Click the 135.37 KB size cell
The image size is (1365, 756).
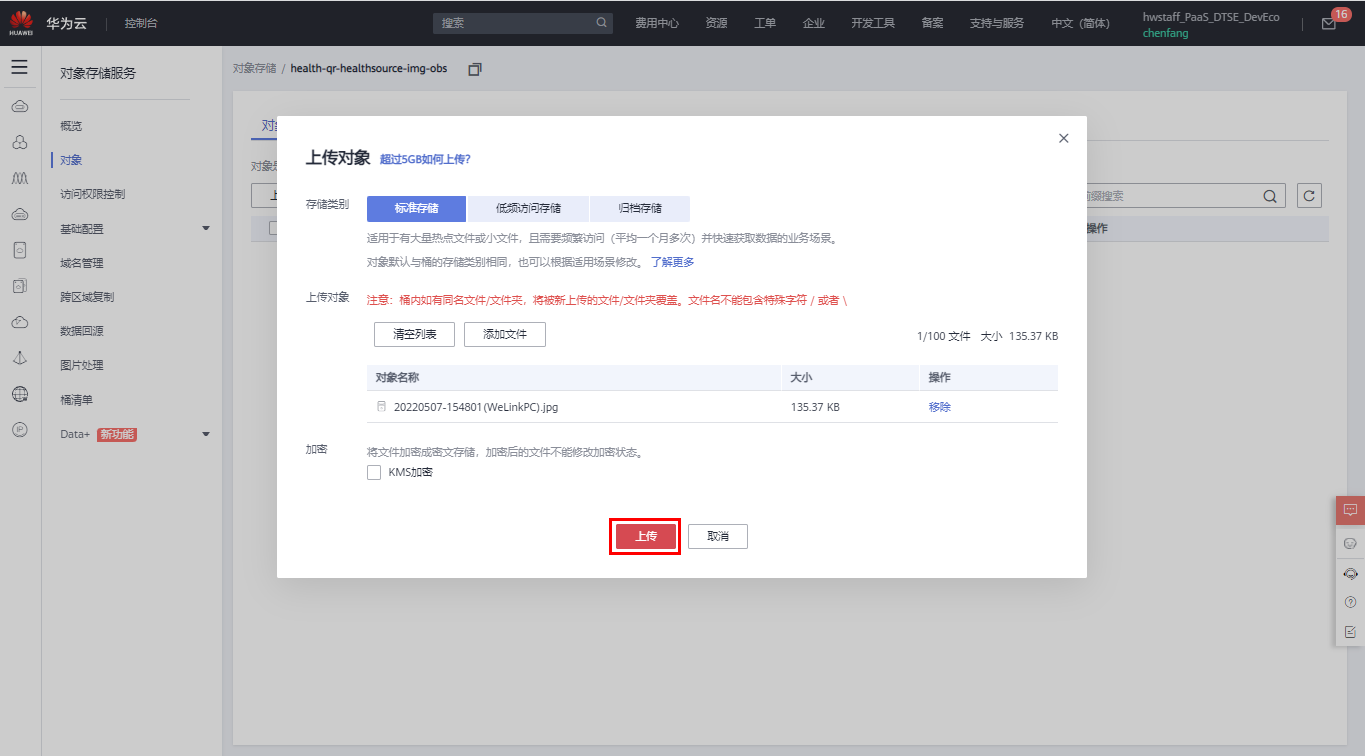click(815, 407)
